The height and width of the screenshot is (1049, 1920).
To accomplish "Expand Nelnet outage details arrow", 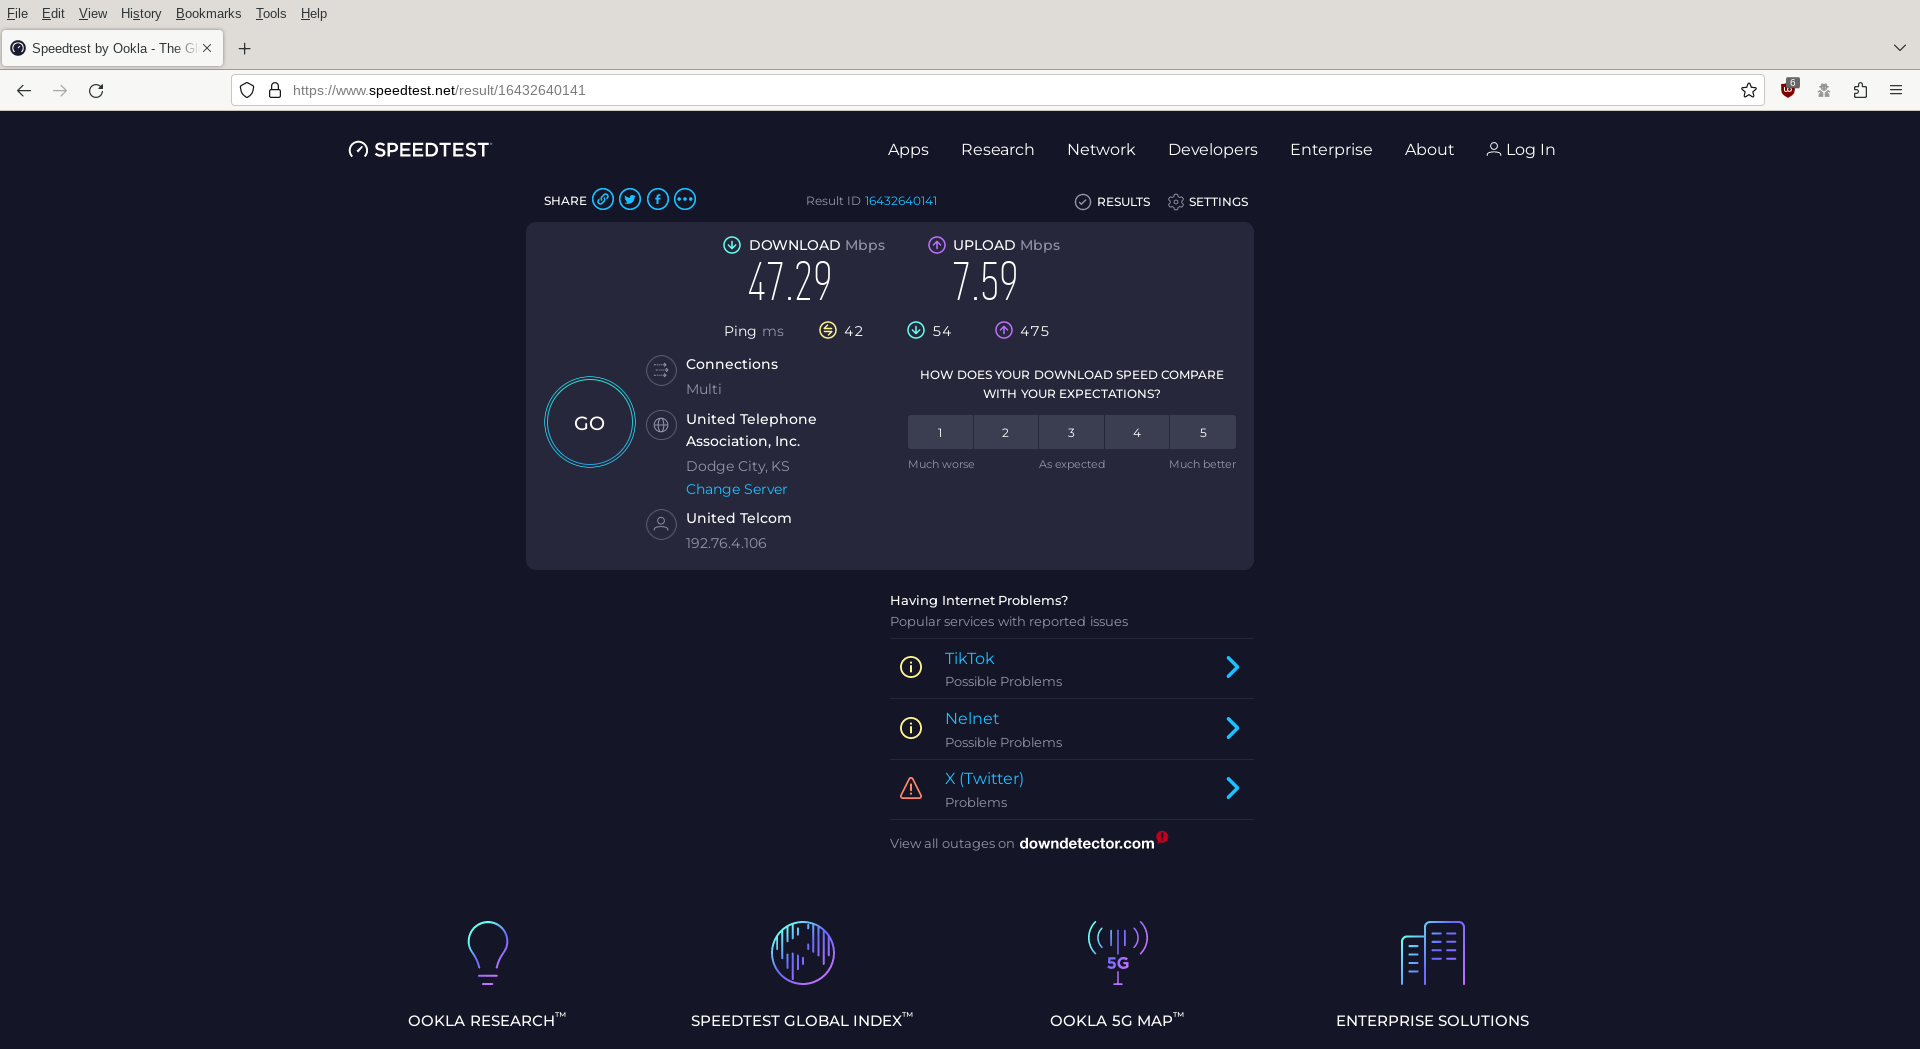I will [x=1232, y=728].
